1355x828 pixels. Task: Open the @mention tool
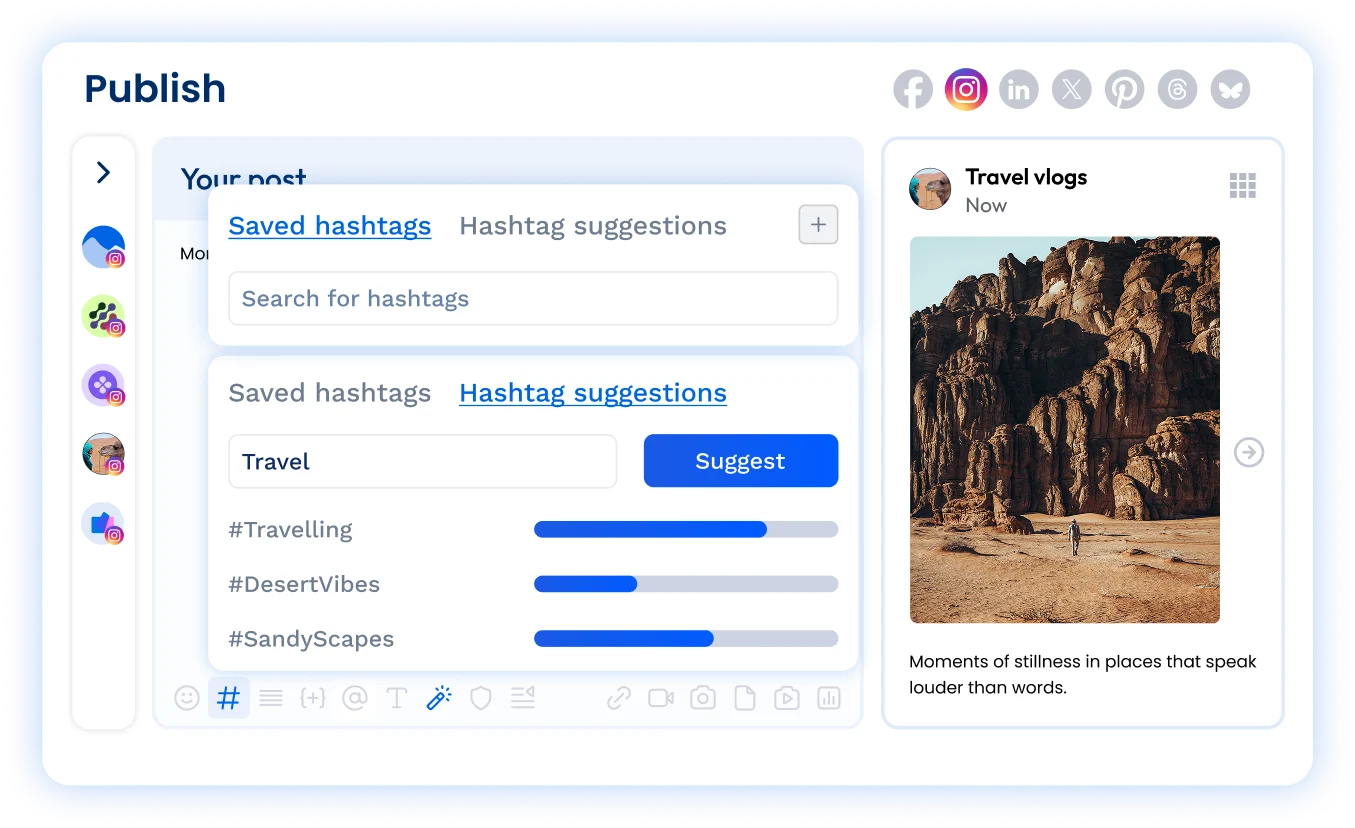(355, 697)
